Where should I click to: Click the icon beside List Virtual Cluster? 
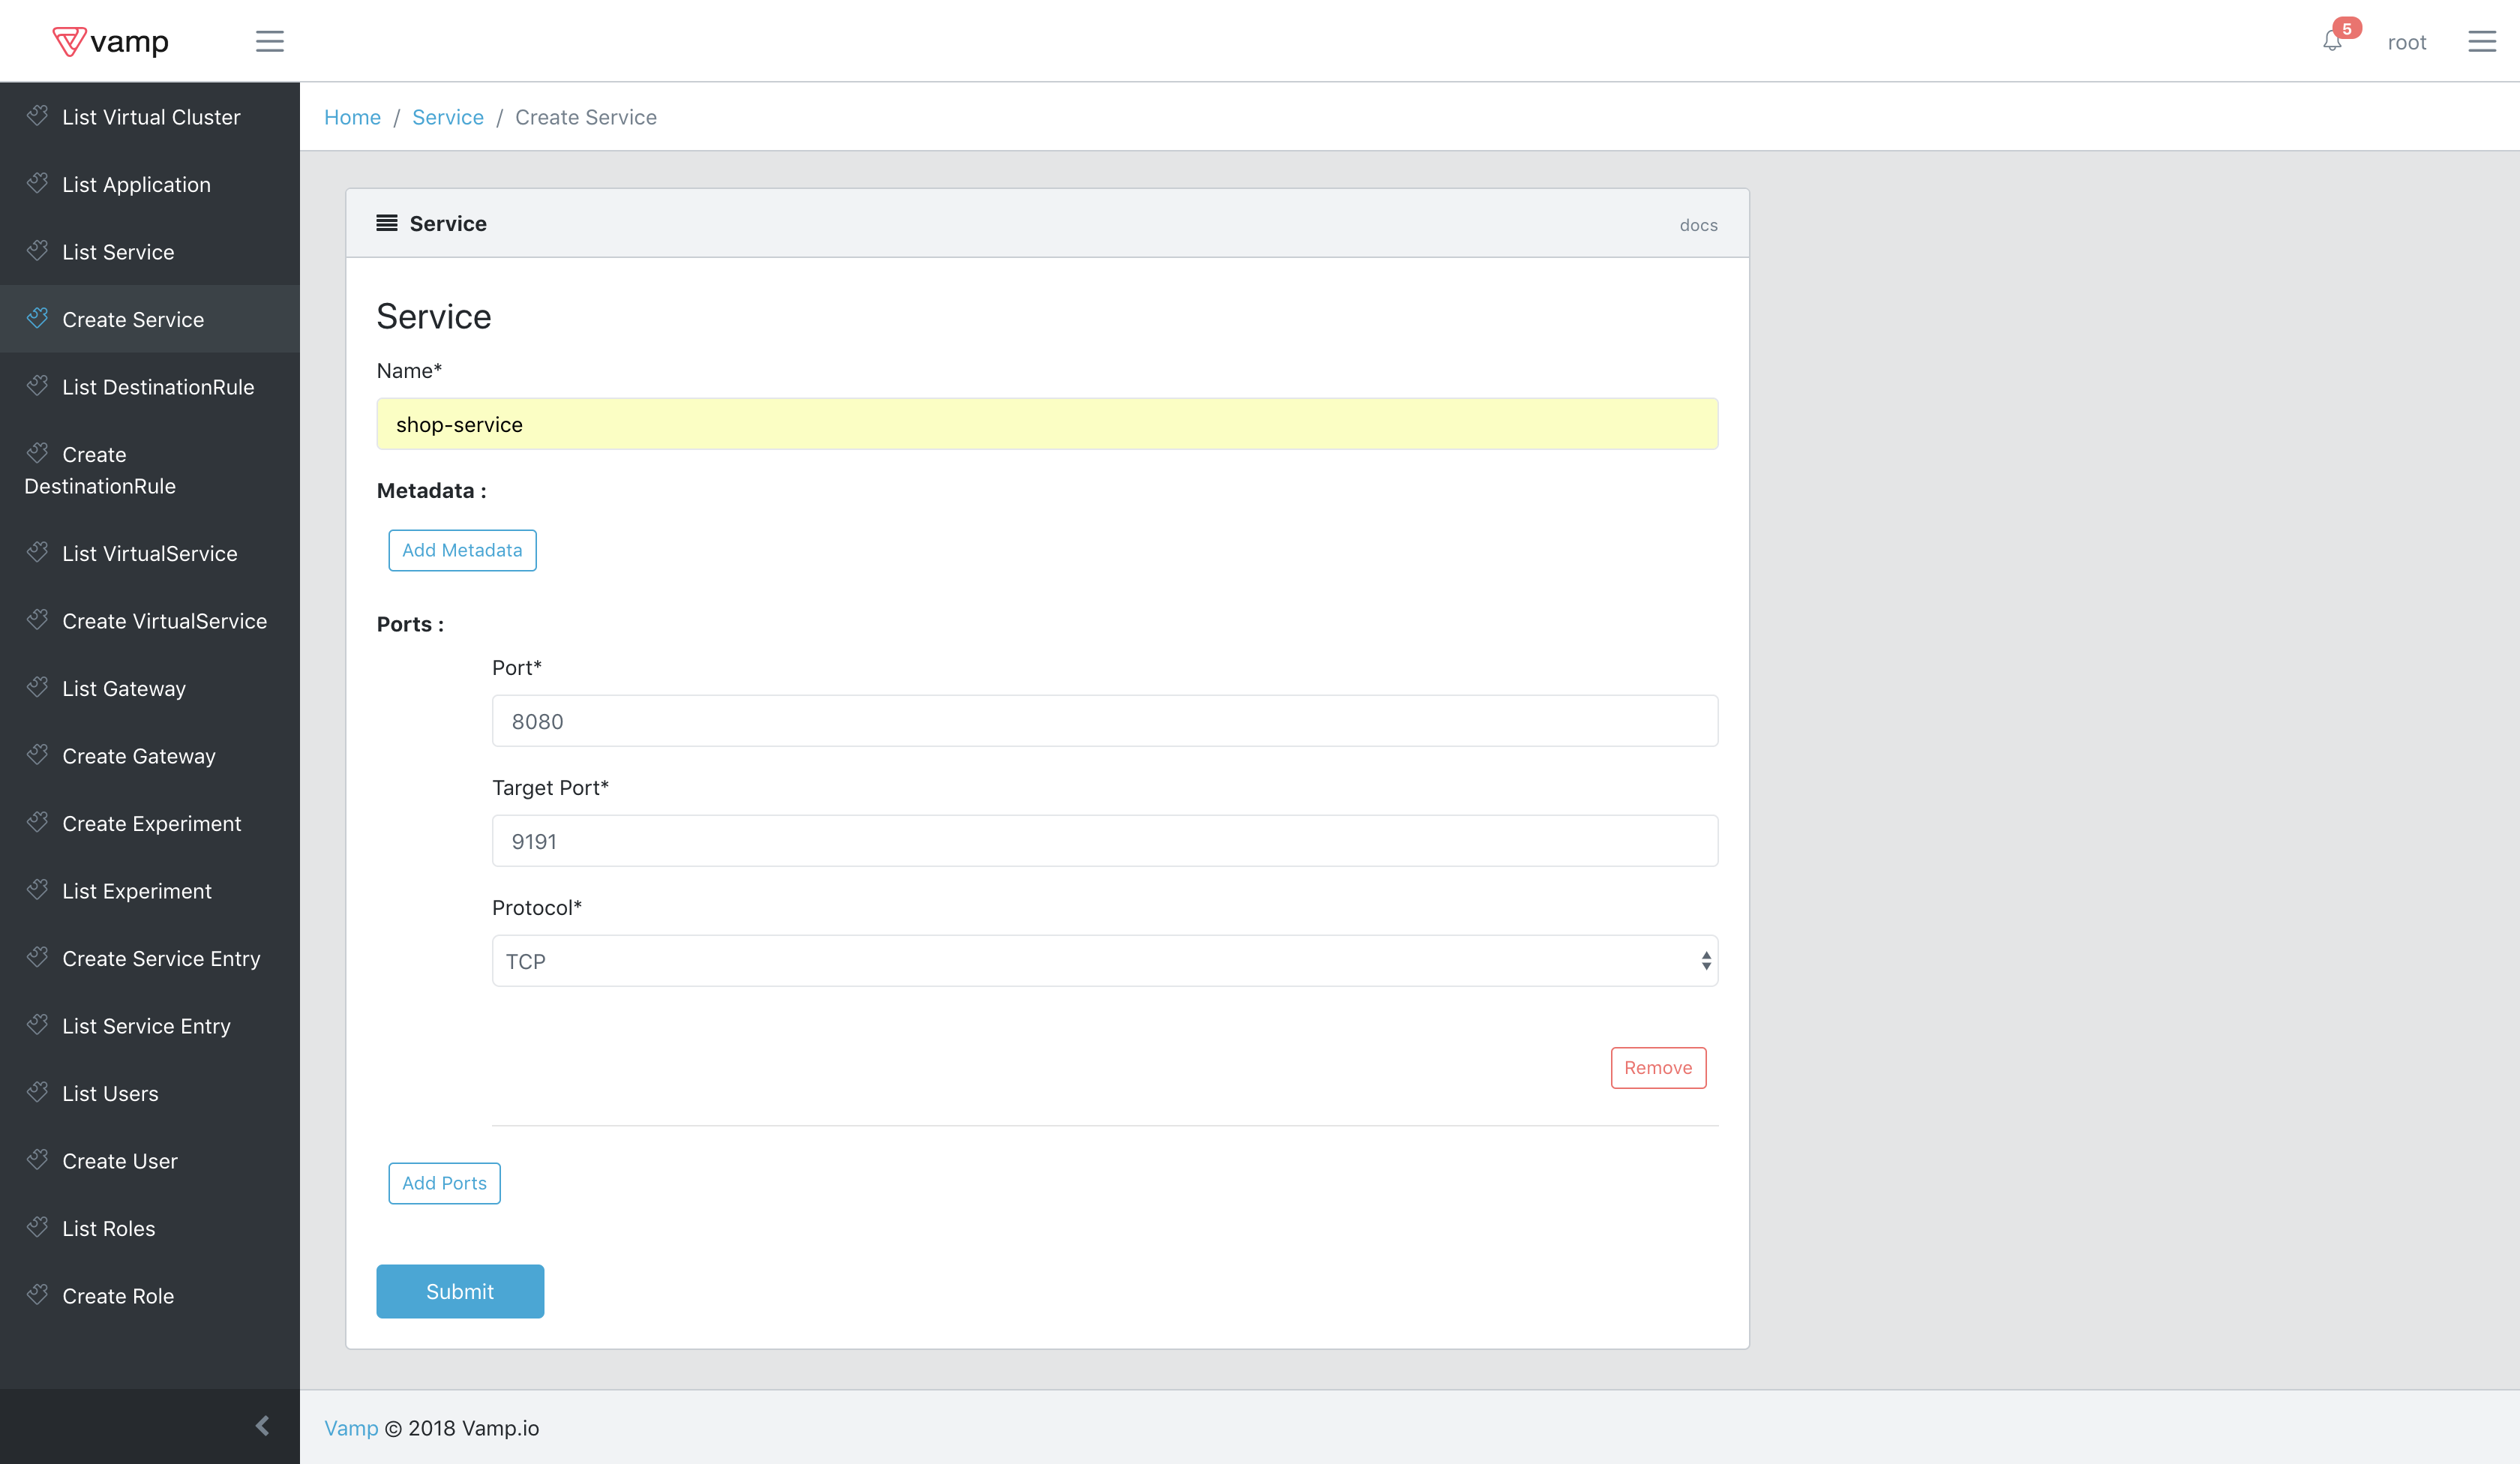tap(38, 116)
